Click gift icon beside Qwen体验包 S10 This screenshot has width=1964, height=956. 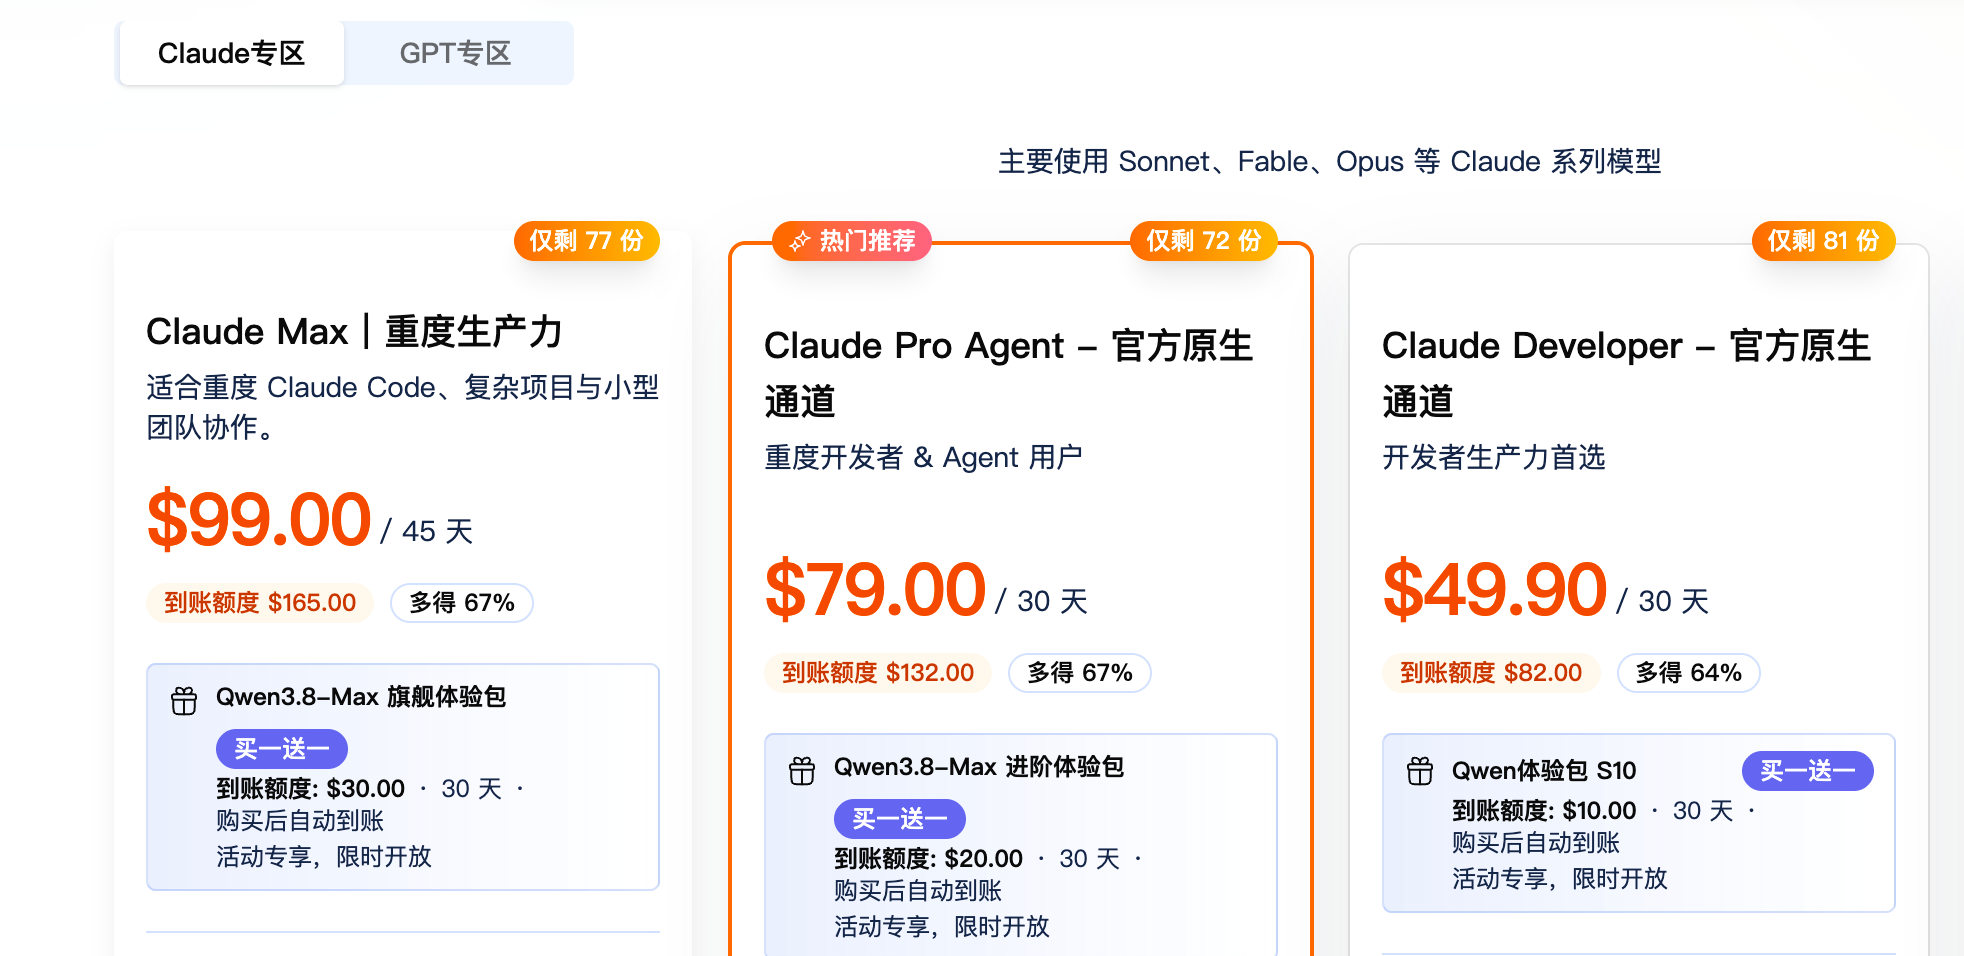[1420, 771]
